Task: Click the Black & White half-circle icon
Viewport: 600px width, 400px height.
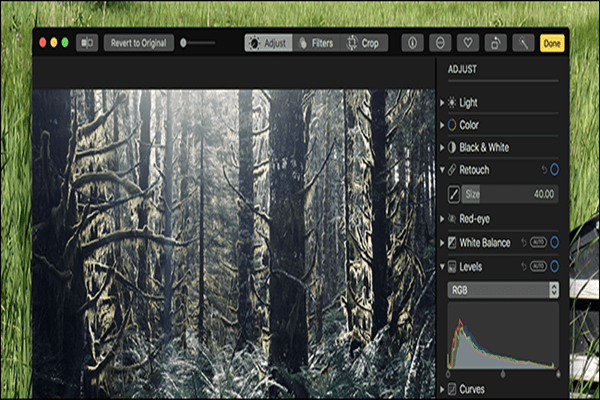Action: (452, 147)
